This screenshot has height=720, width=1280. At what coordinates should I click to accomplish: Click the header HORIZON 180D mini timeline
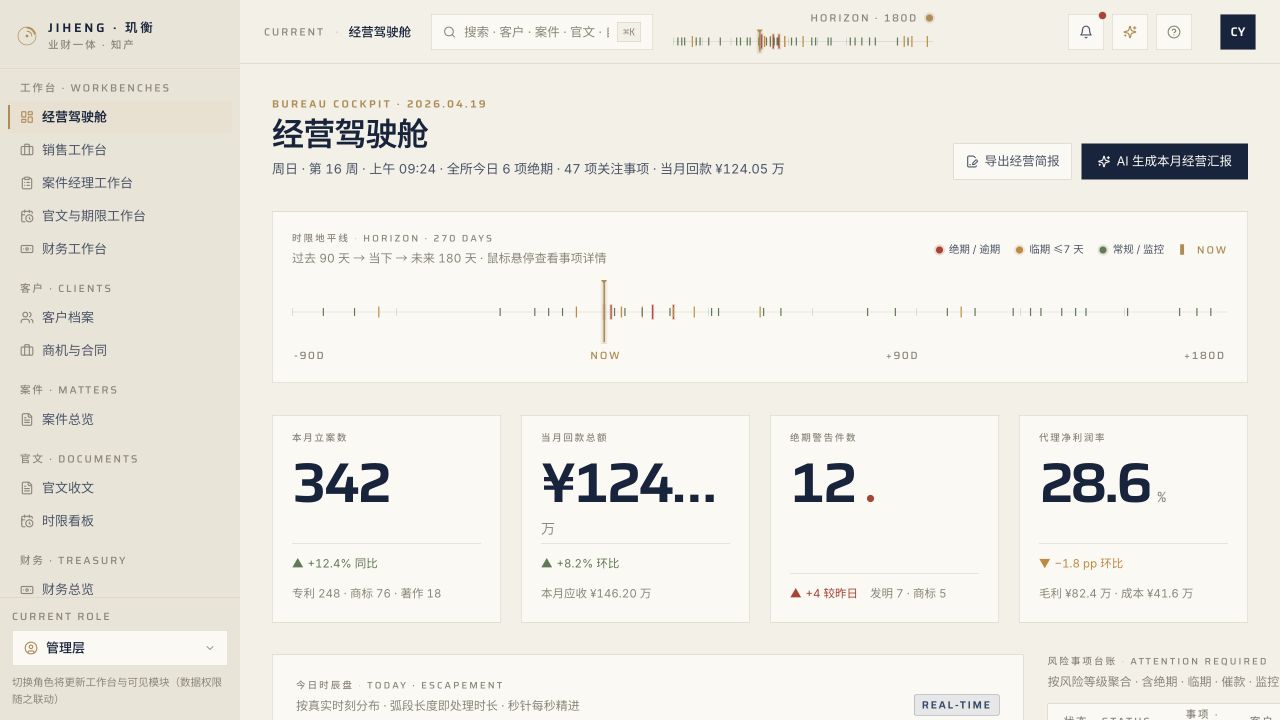coord(802,41)
